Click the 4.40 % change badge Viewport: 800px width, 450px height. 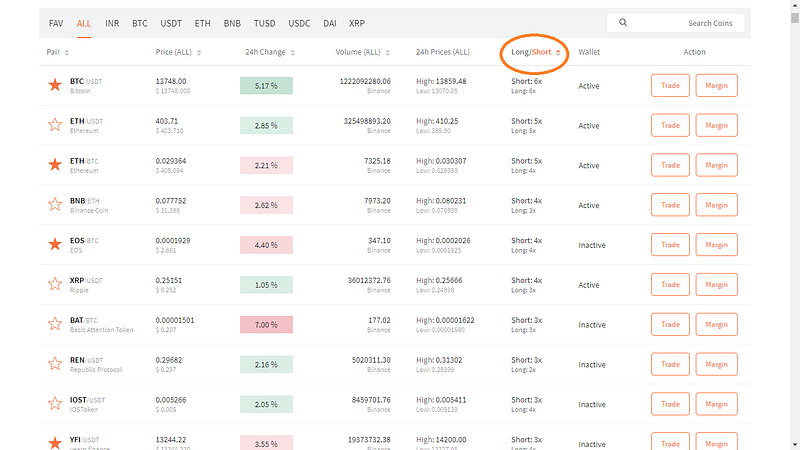pos(266,245)
